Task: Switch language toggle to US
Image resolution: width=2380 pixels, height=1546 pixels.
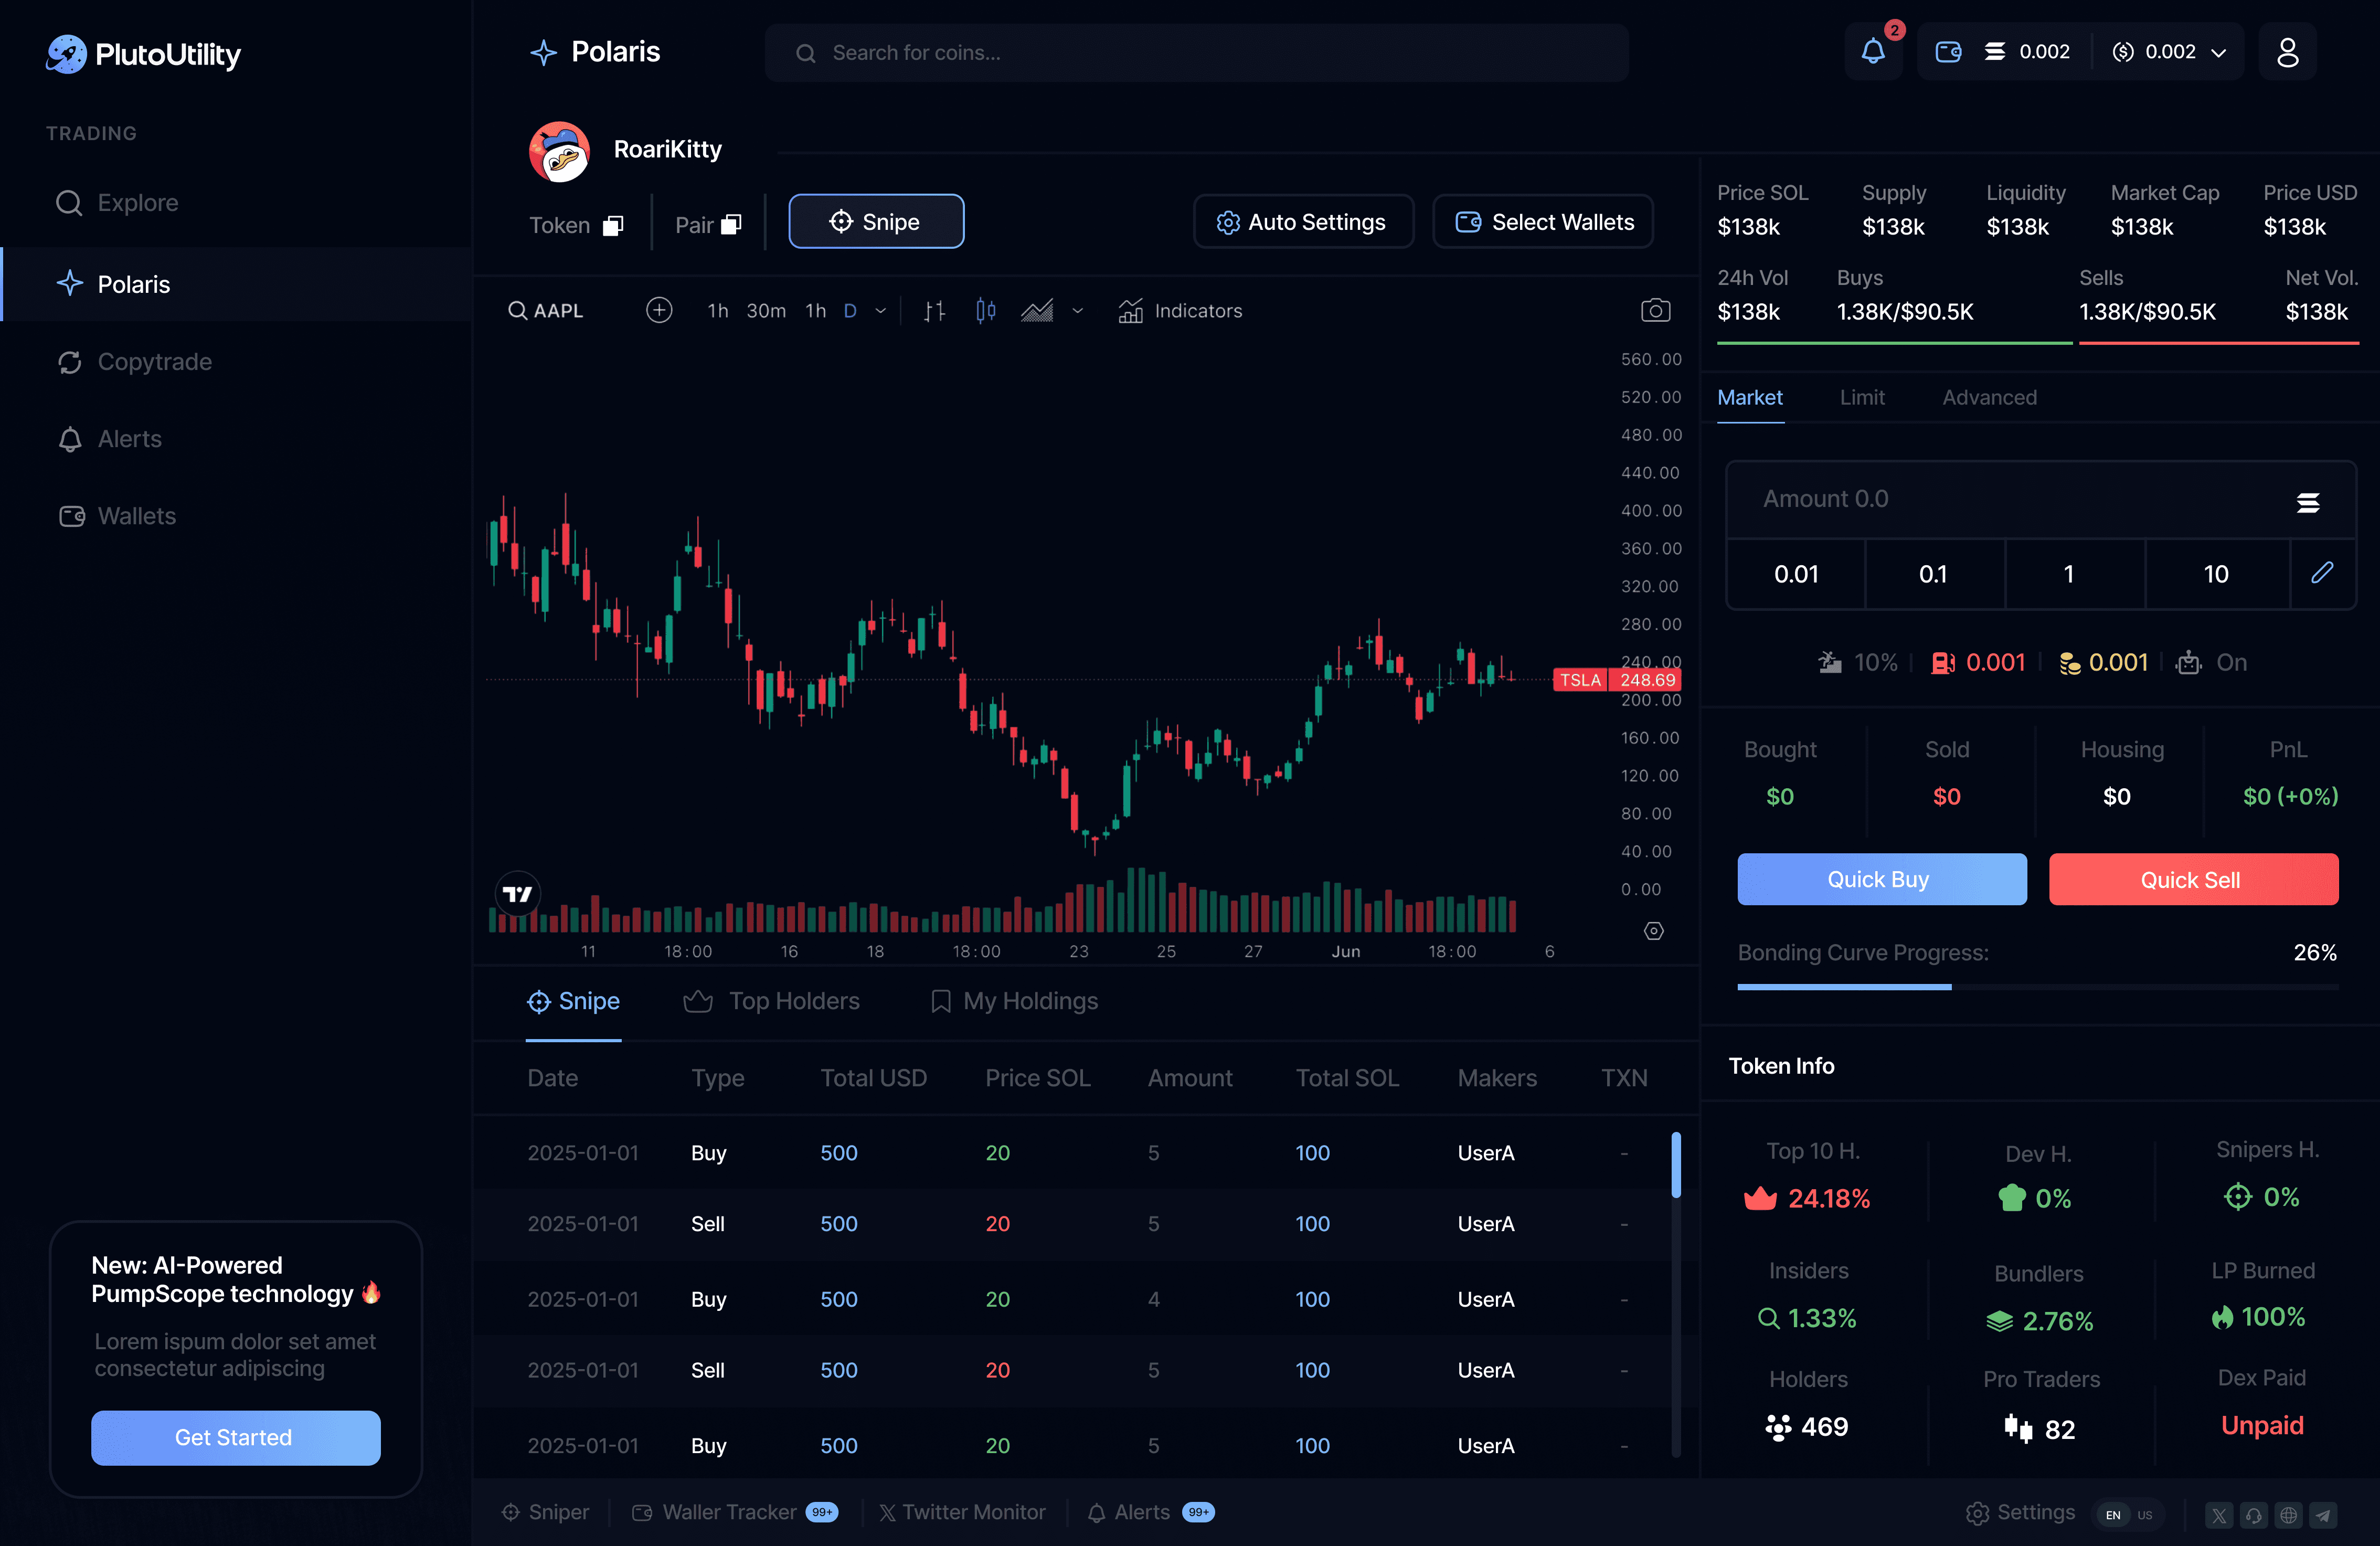Action: [x=2144, y=1514]
